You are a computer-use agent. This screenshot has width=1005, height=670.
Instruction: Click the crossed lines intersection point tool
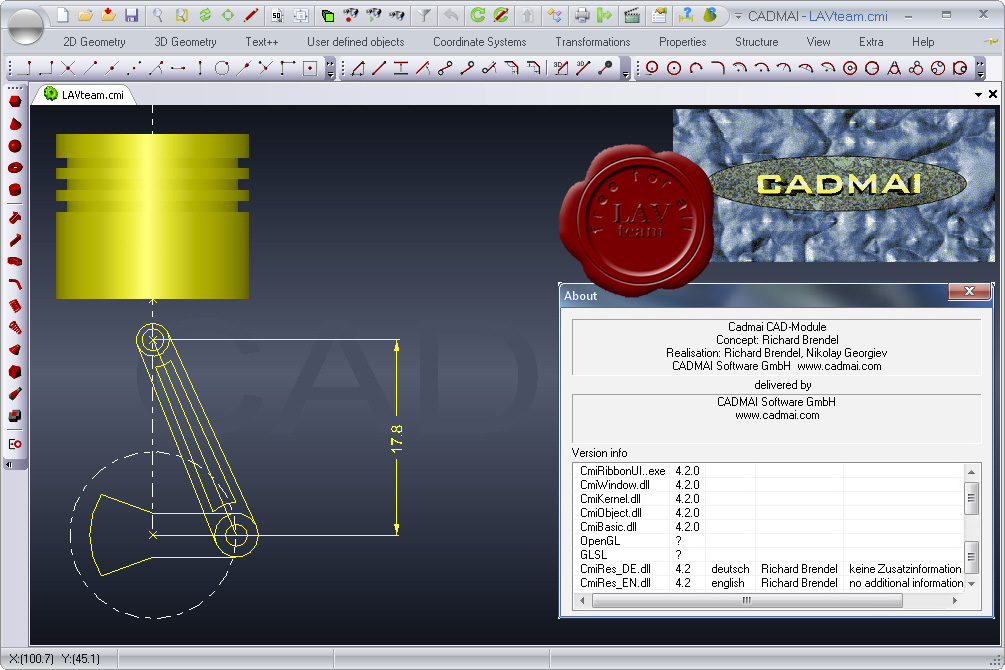tap(68, 68)
